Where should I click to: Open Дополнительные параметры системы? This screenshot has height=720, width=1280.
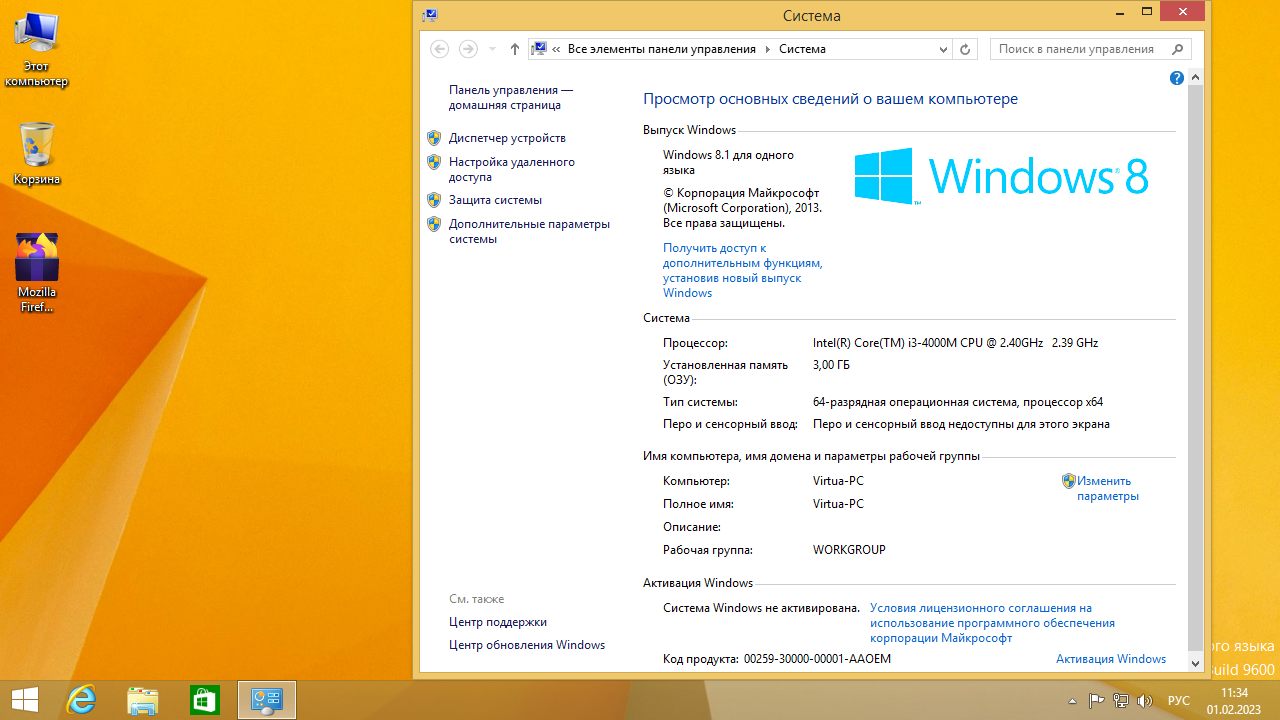coord(529,231)
